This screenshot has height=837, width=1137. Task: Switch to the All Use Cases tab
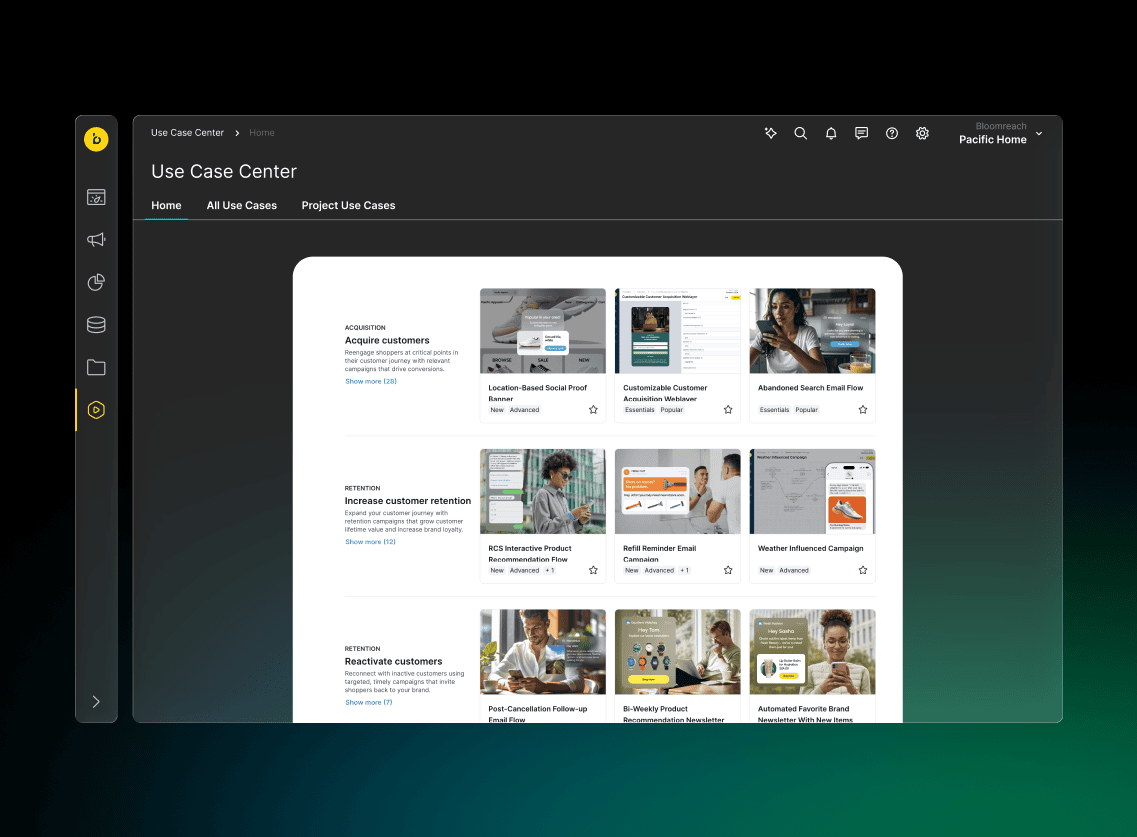point(242,205)
